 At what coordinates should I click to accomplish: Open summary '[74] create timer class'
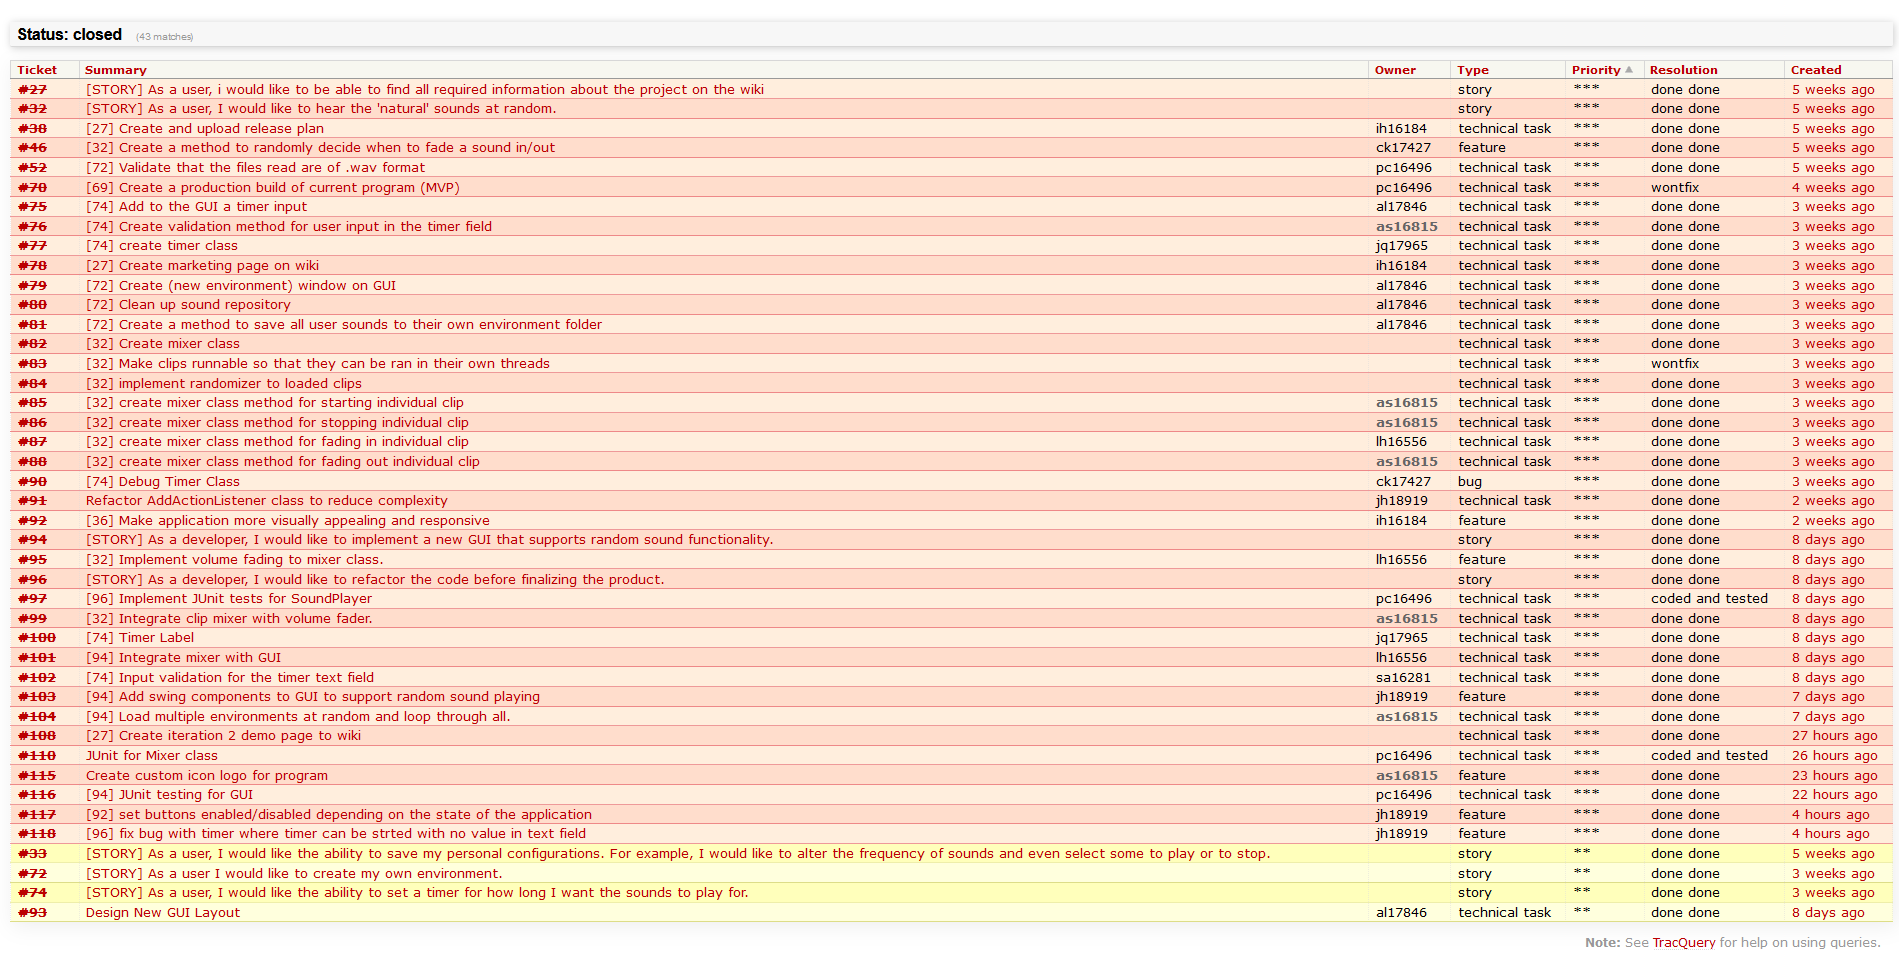162,246
